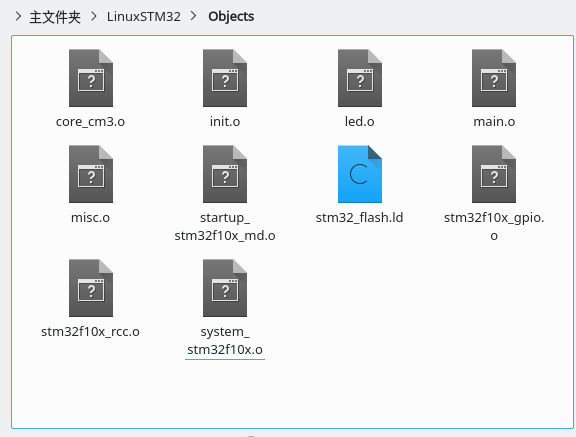This screenshot has width=576, height=437.
Task: Select the startup_stm32f10x_md.o file icon
Action: tap(225, 174)
